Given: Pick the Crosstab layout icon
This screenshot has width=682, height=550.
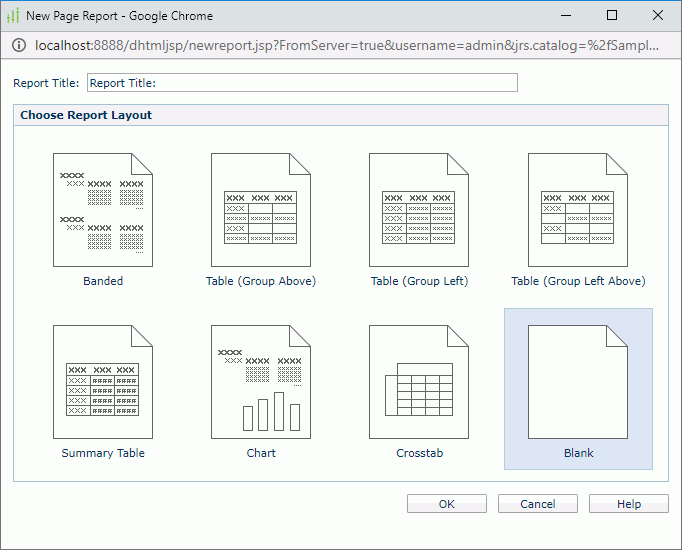Looking at the screenshot, I should coord(419,382).
